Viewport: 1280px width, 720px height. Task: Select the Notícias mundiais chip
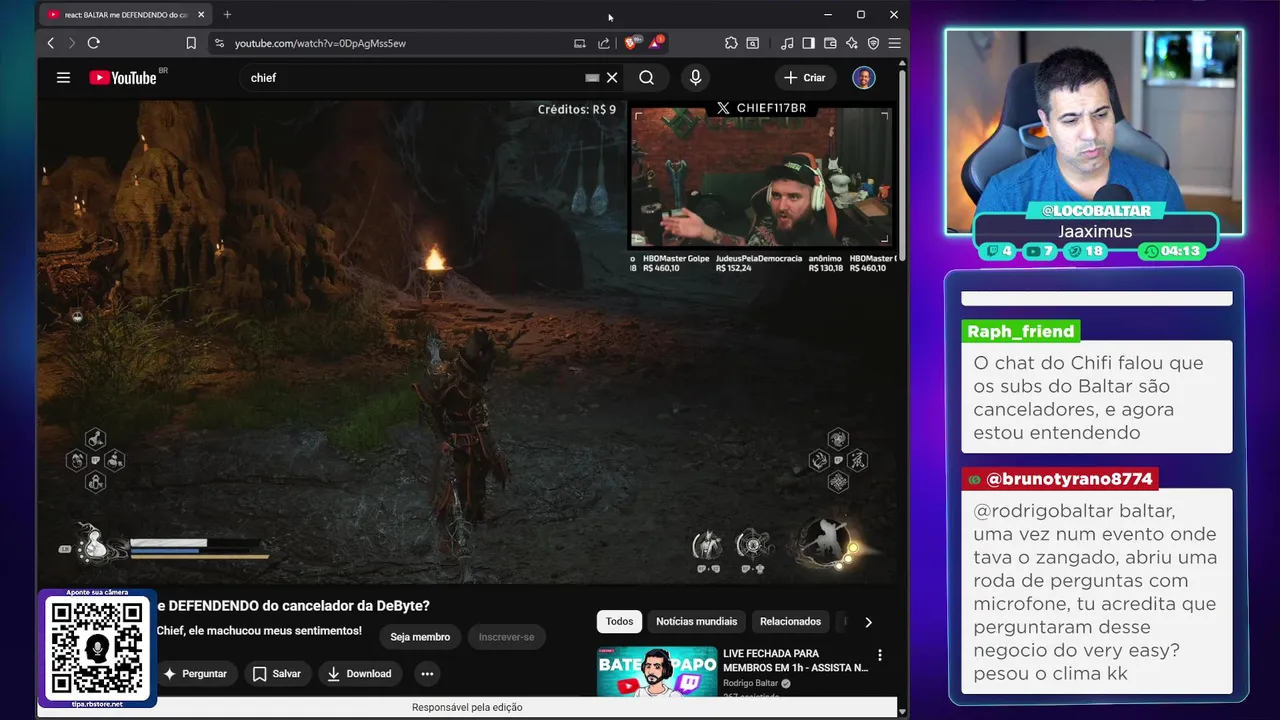(696, 621)
